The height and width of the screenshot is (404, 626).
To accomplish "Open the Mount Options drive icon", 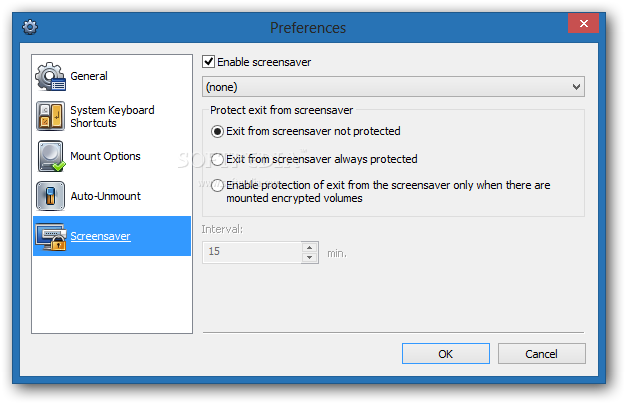I will (x=51, y=156).
